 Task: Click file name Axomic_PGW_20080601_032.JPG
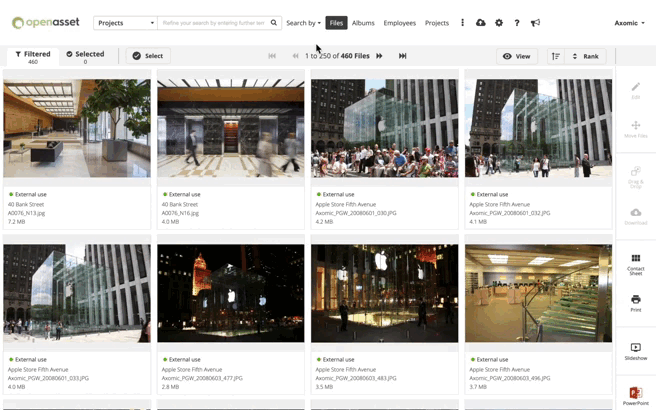510,213
